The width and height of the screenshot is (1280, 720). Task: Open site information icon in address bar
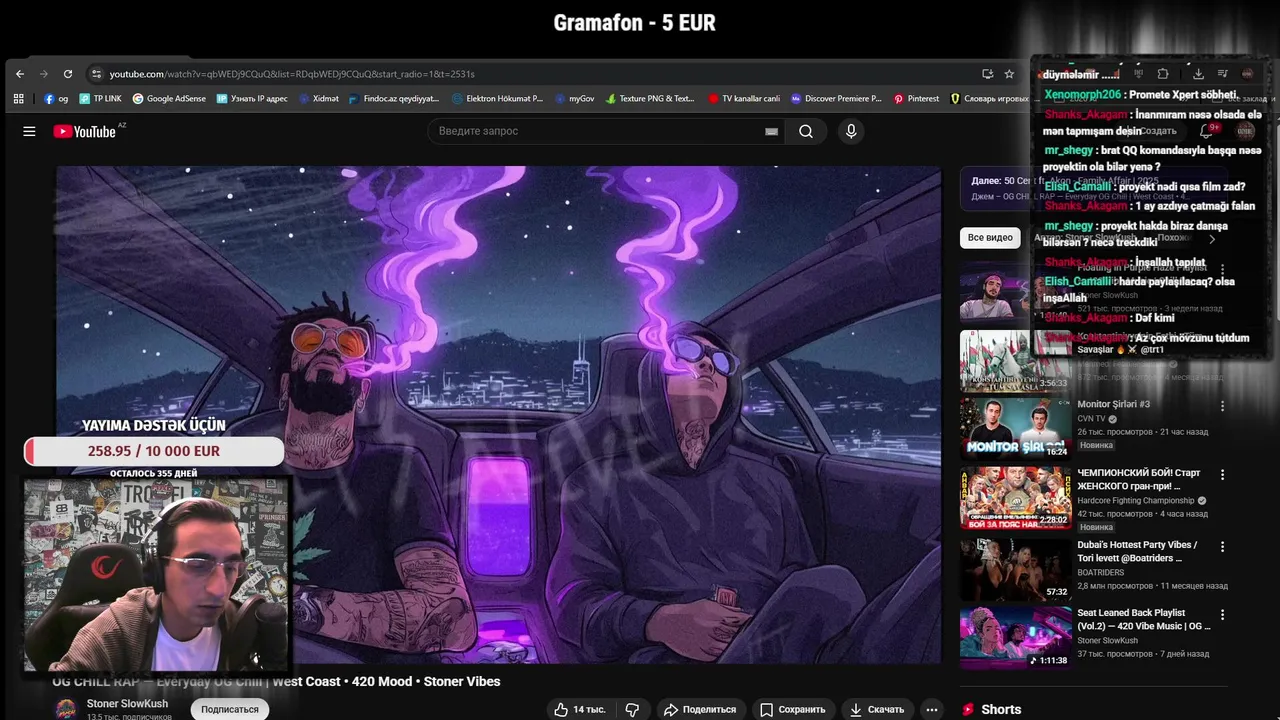[x=96, y=74]
